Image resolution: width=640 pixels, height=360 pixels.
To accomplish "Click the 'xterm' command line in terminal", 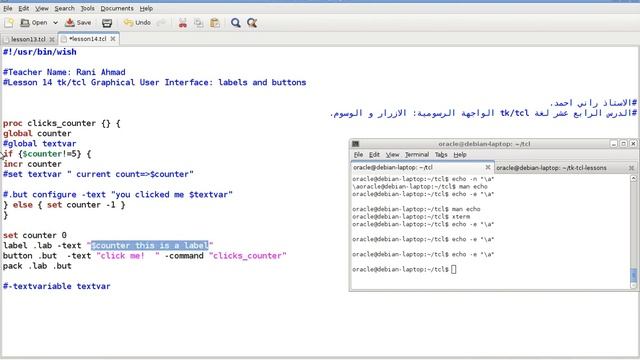I will tap(411, 217).
